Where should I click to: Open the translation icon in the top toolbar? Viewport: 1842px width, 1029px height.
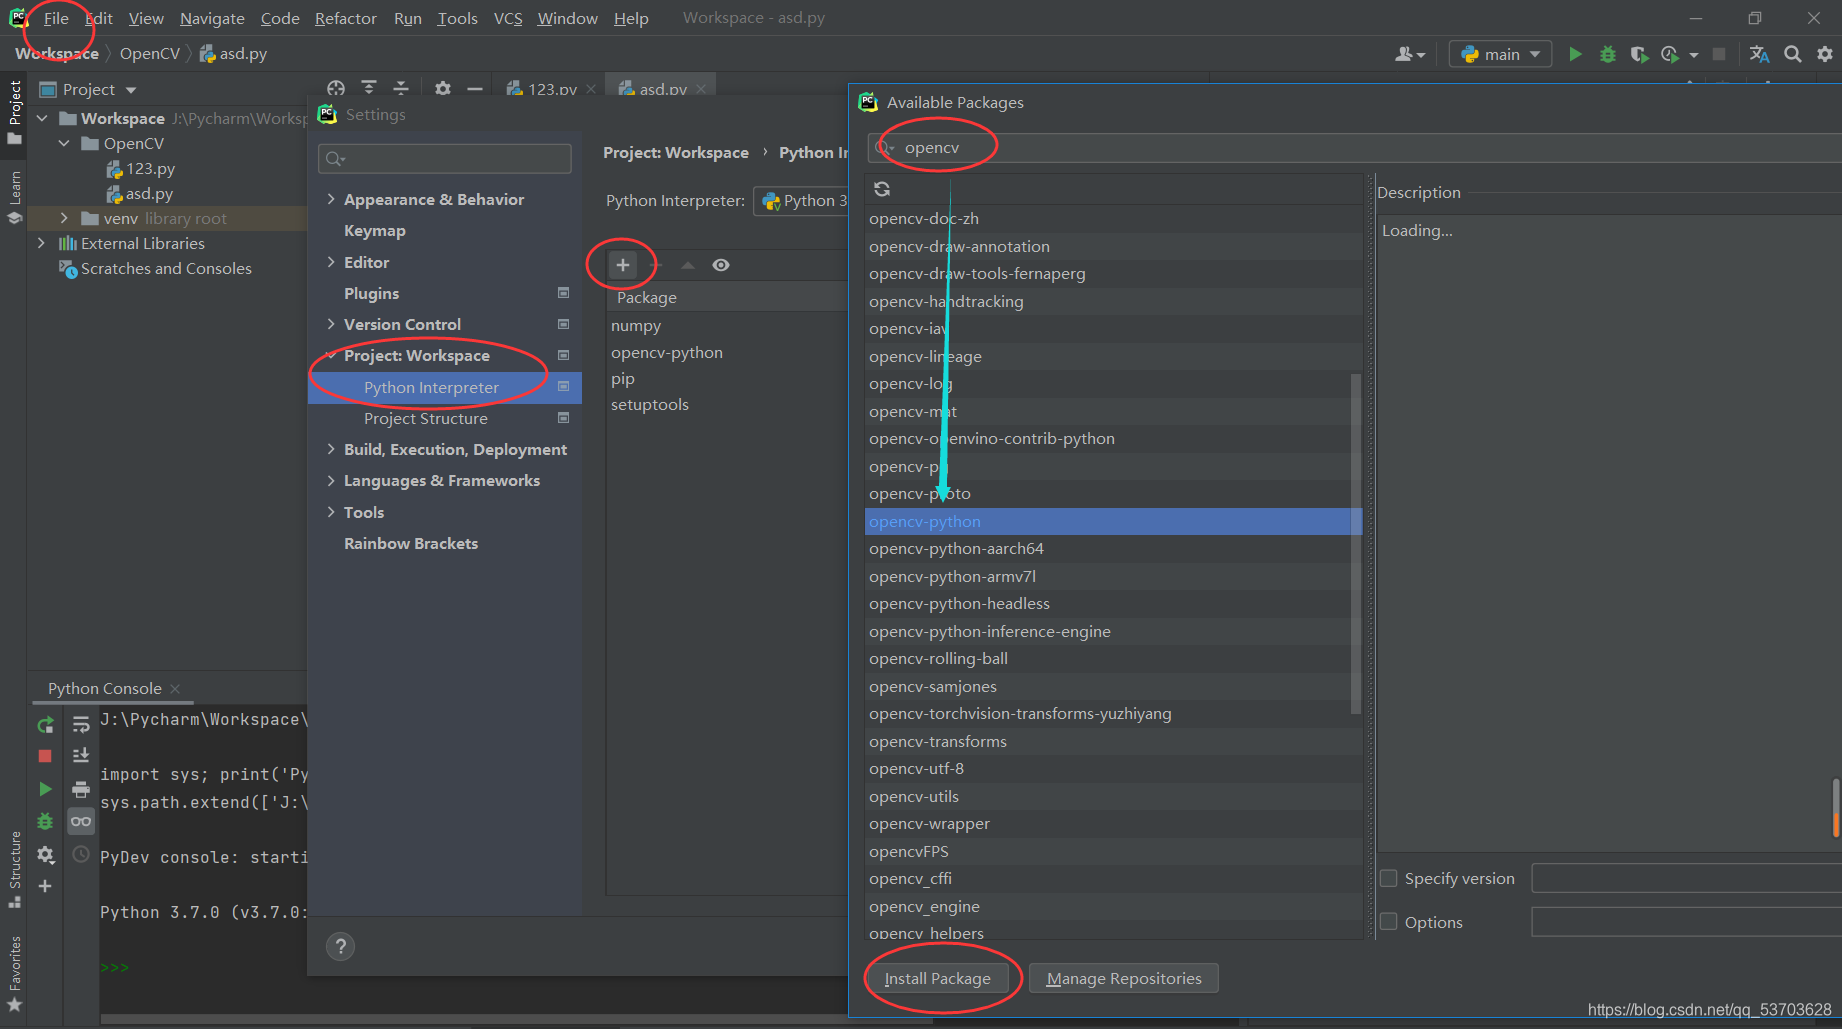pyautogui.click(x=1759, y=54)
